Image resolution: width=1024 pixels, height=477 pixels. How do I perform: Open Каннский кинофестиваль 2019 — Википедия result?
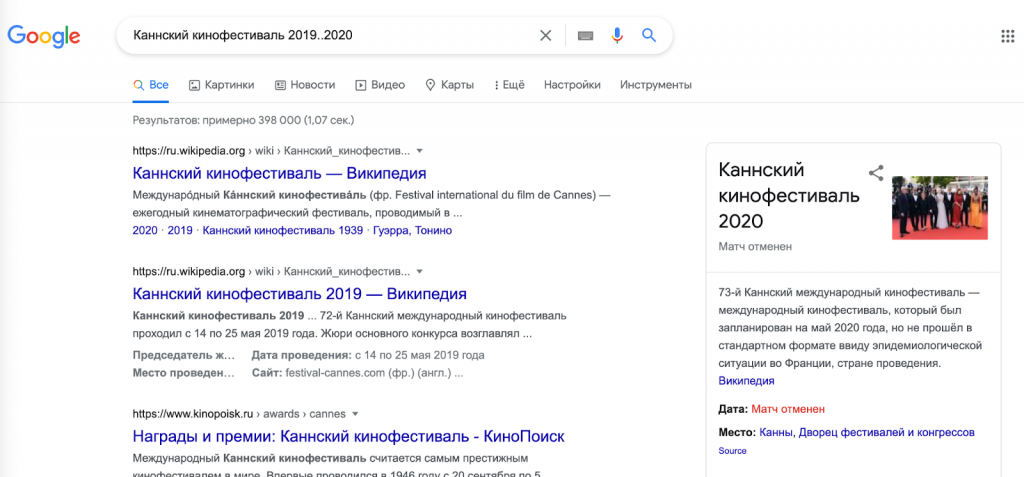pos(299,294)
